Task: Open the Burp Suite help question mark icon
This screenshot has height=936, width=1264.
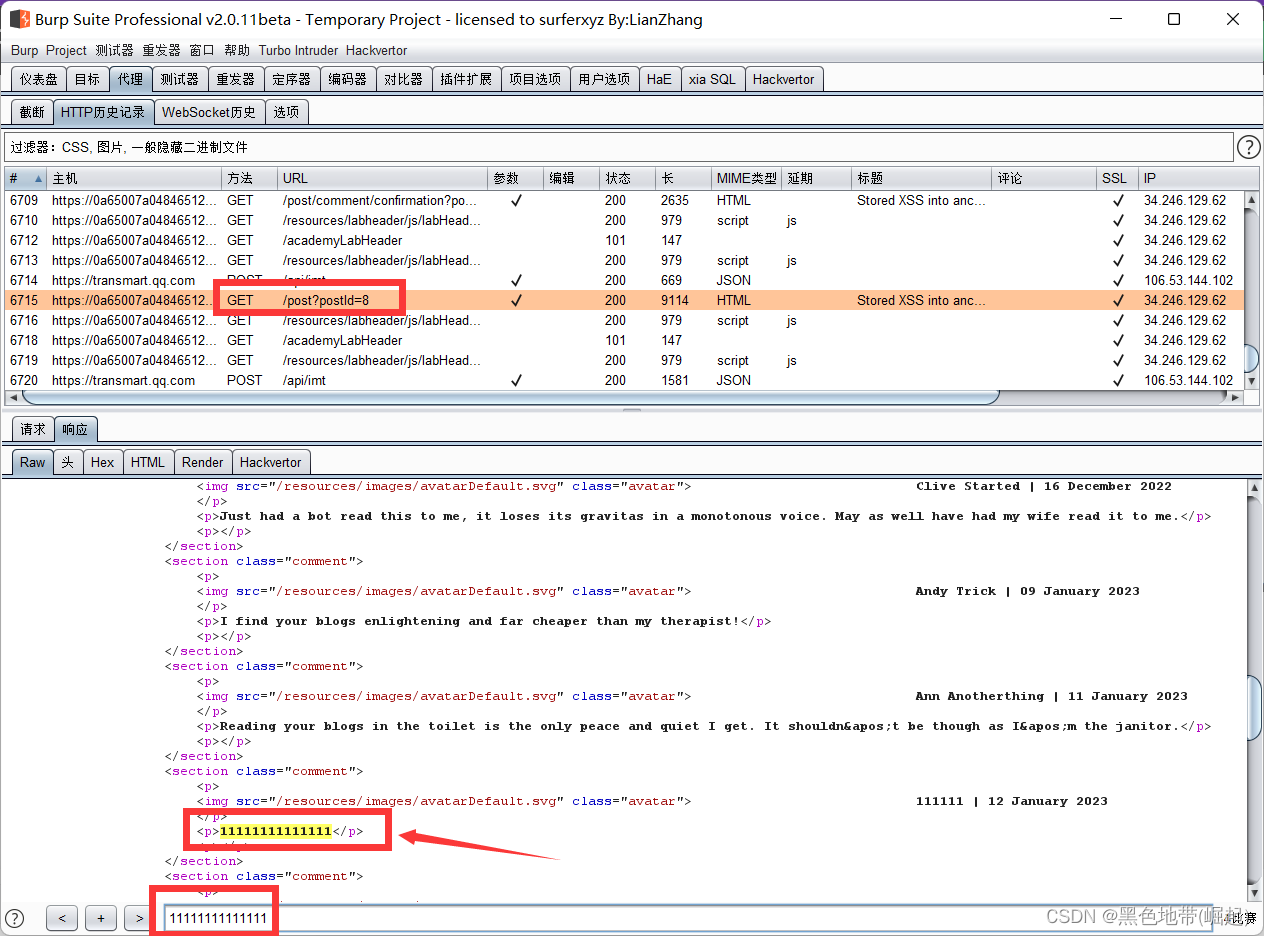Action: (1248, 147)
